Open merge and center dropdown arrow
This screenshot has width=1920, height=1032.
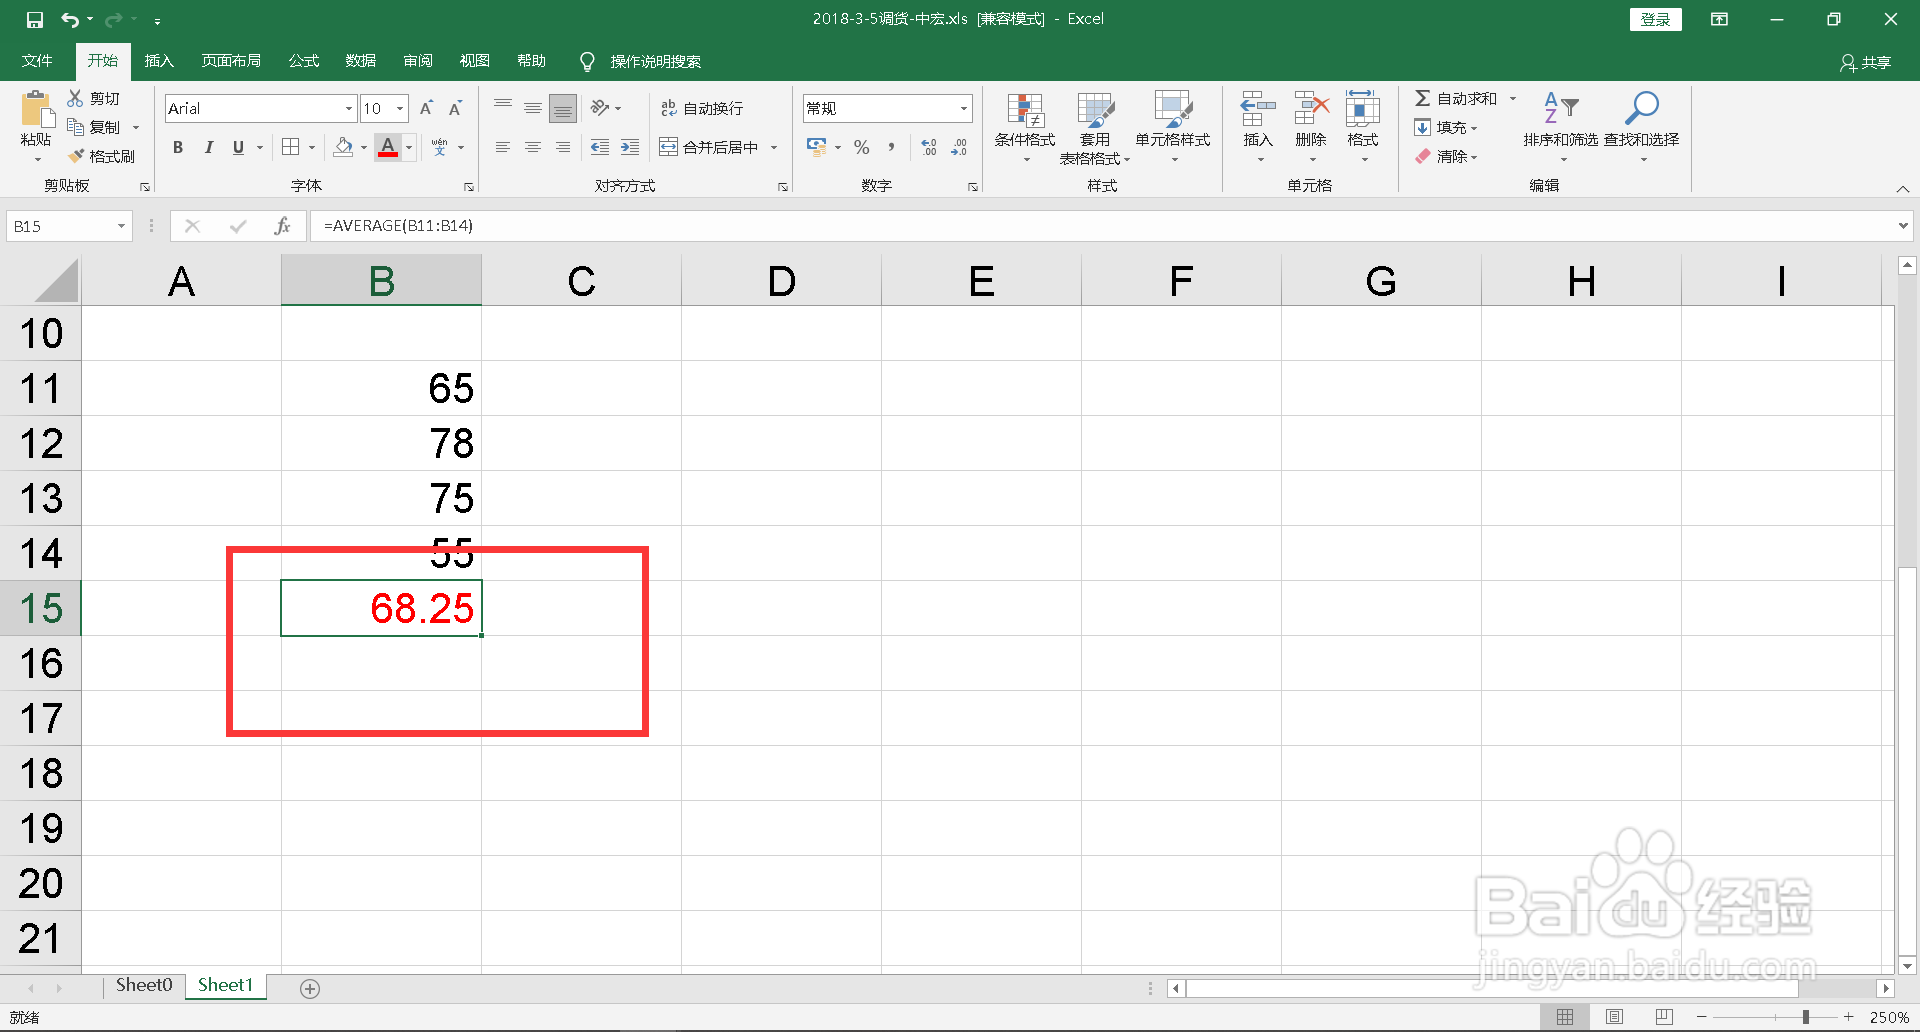[x=774, y=148]
